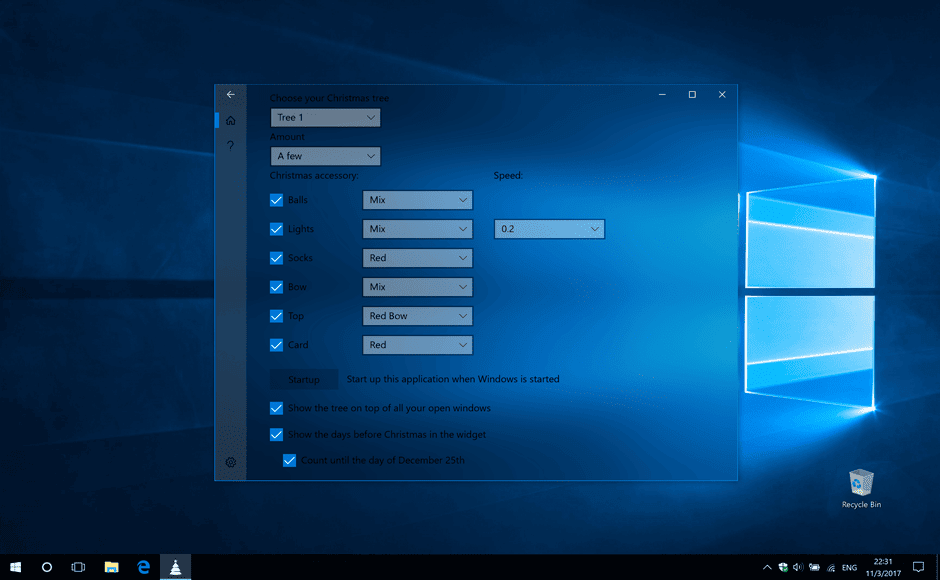Image resolution: width=940 pixels, height=580 pixels.
Task: Open Action Center notifications icon
Action: click(x=918, y=567)
